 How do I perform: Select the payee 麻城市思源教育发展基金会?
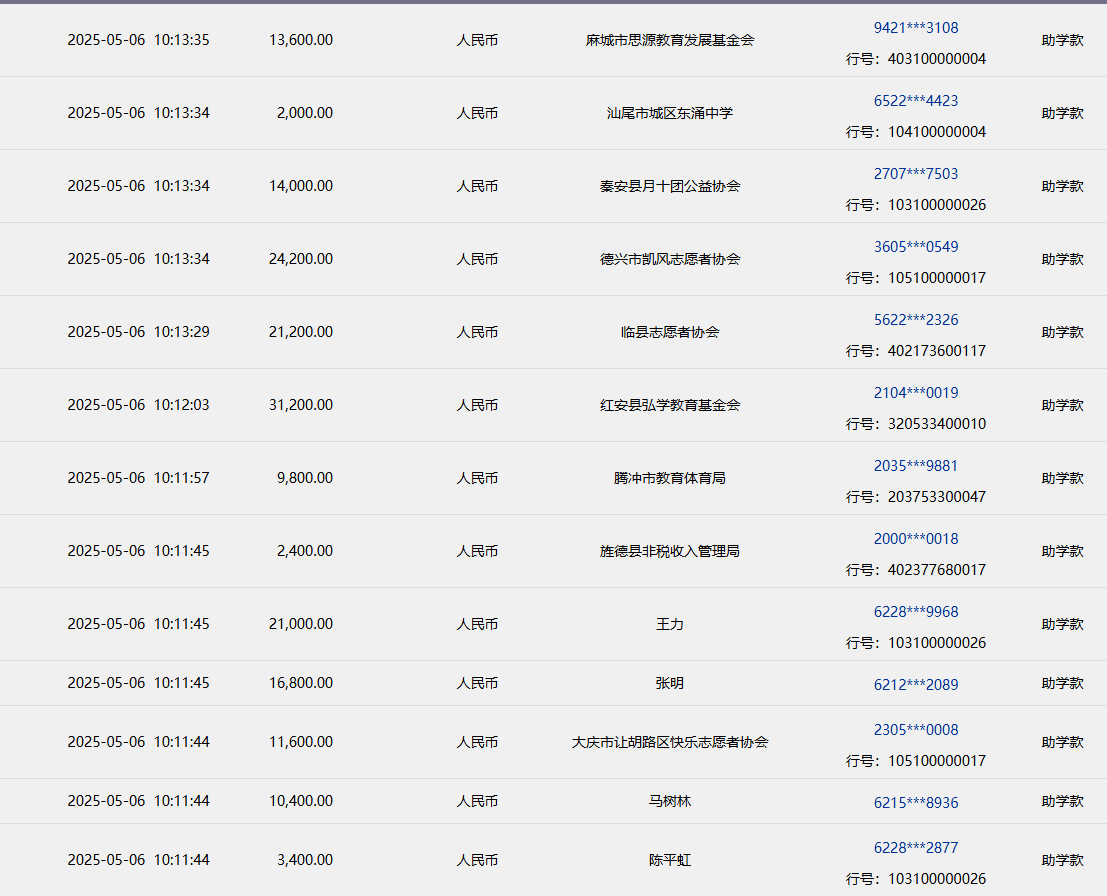669,40
